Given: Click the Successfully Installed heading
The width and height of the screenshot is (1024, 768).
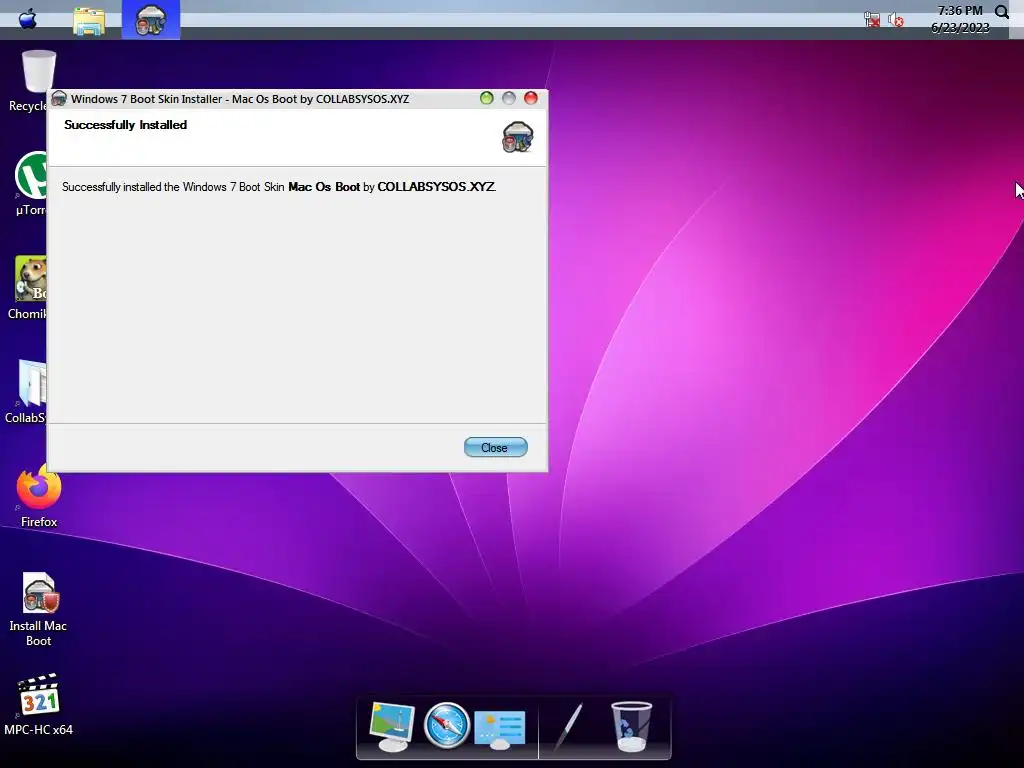Looking at the screenshot, I should tap(125, 125).
